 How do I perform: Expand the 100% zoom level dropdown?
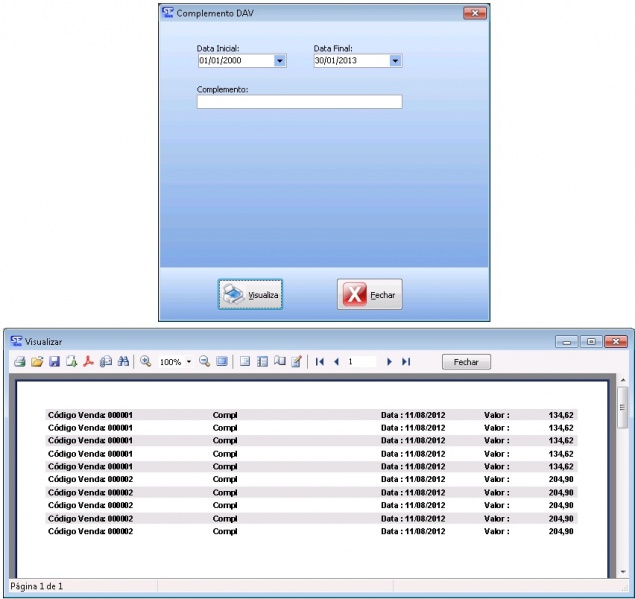coord(189,362)
